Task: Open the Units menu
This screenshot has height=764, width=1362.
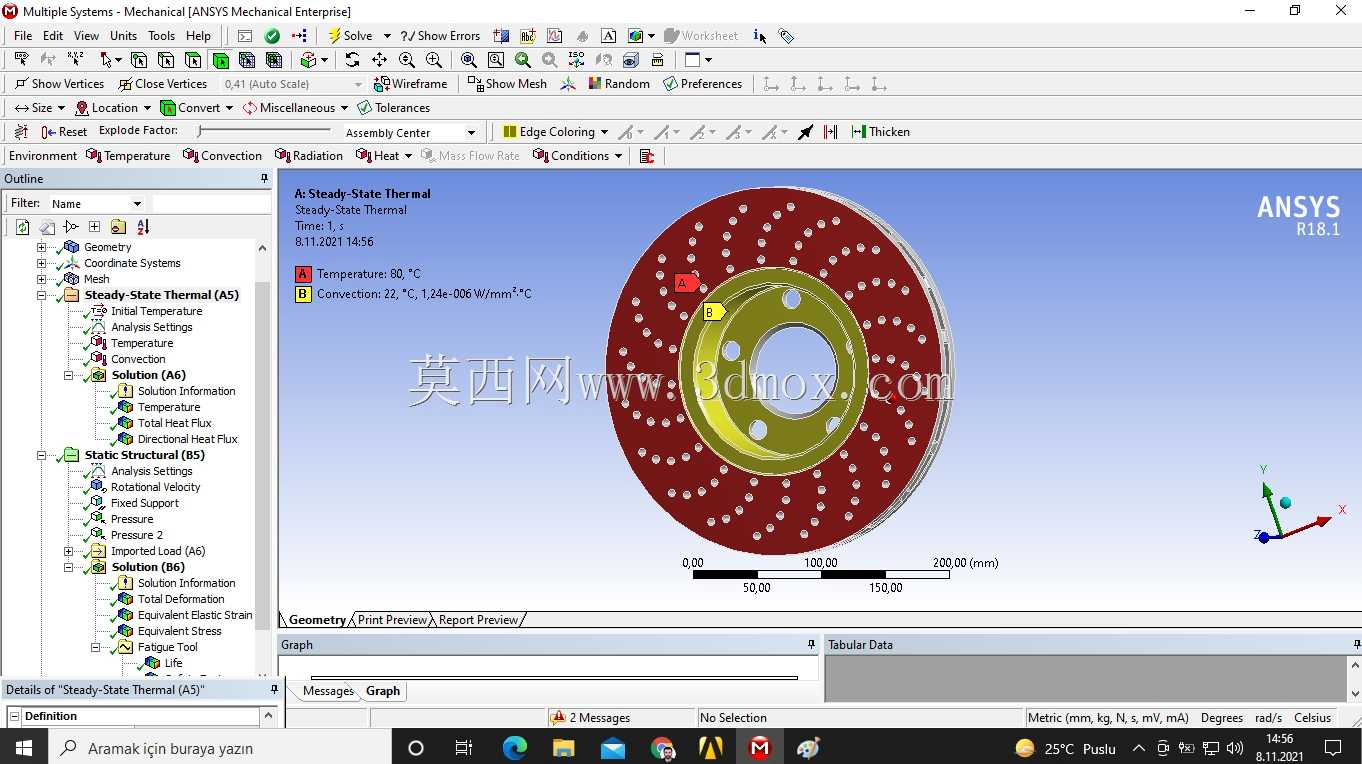Action: [x=124, y=36]
